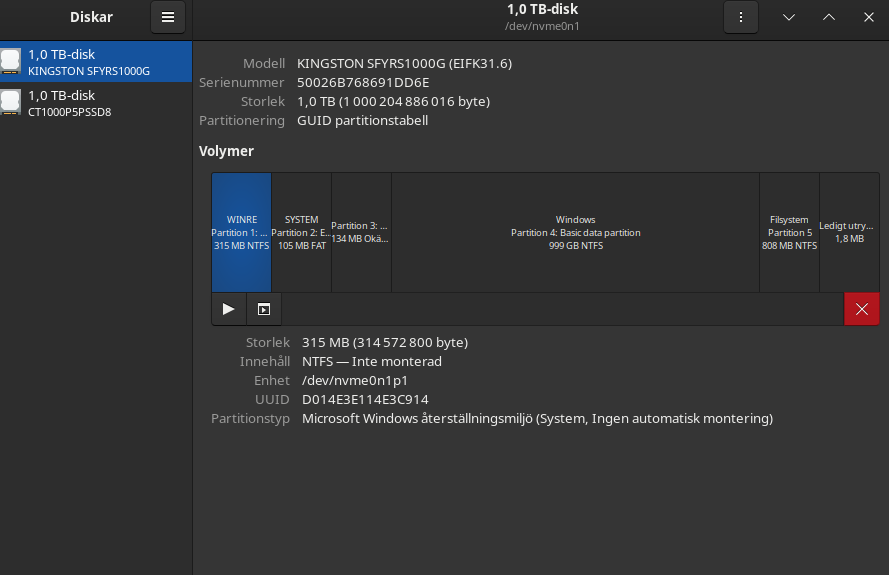
Task: Click the Diskar title in sidebar header
Action: (91, 17)
